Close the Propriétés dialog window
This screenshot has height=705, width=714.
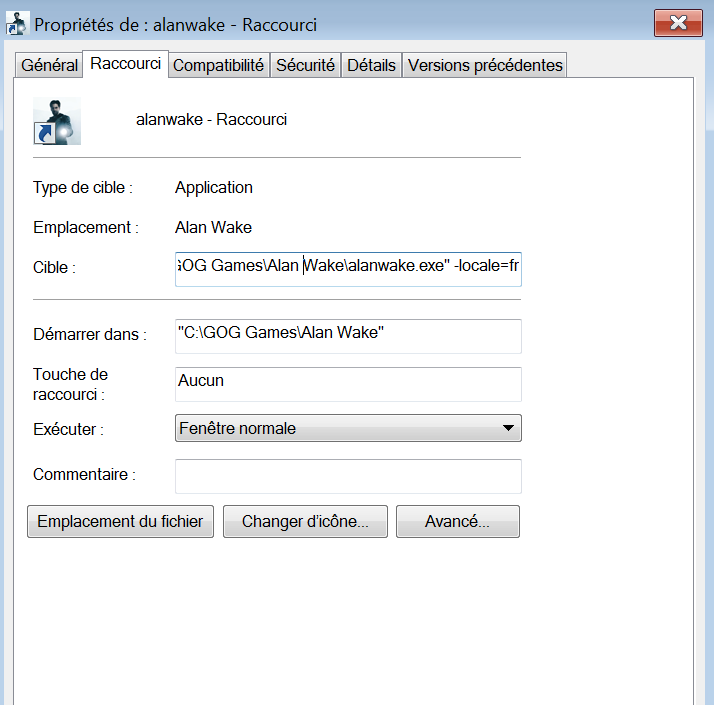pos(678,23)
